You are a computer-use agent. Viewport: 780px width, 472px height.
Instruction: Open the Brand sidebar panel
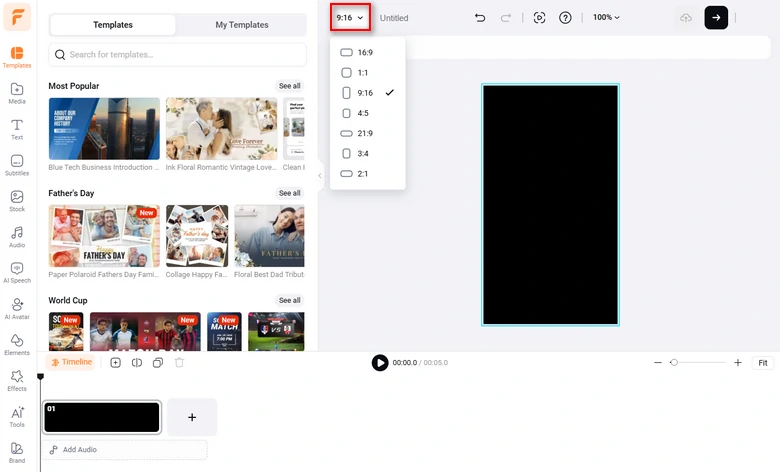pos(17,453)
